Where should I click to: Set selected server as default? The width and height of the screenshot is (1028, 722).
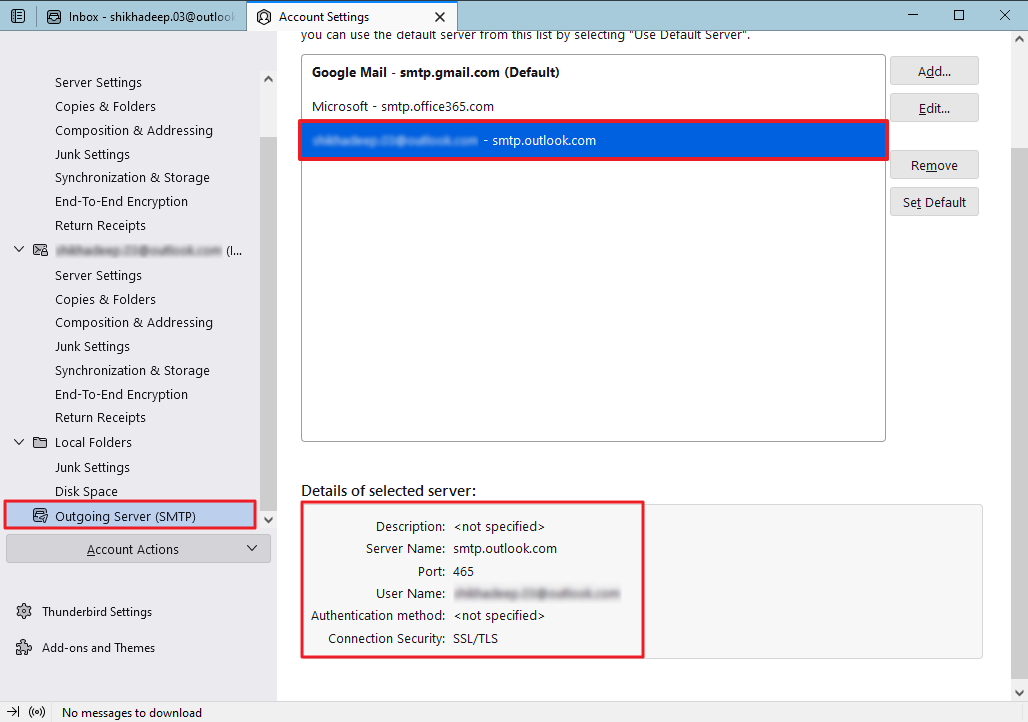tap(934, 202)
